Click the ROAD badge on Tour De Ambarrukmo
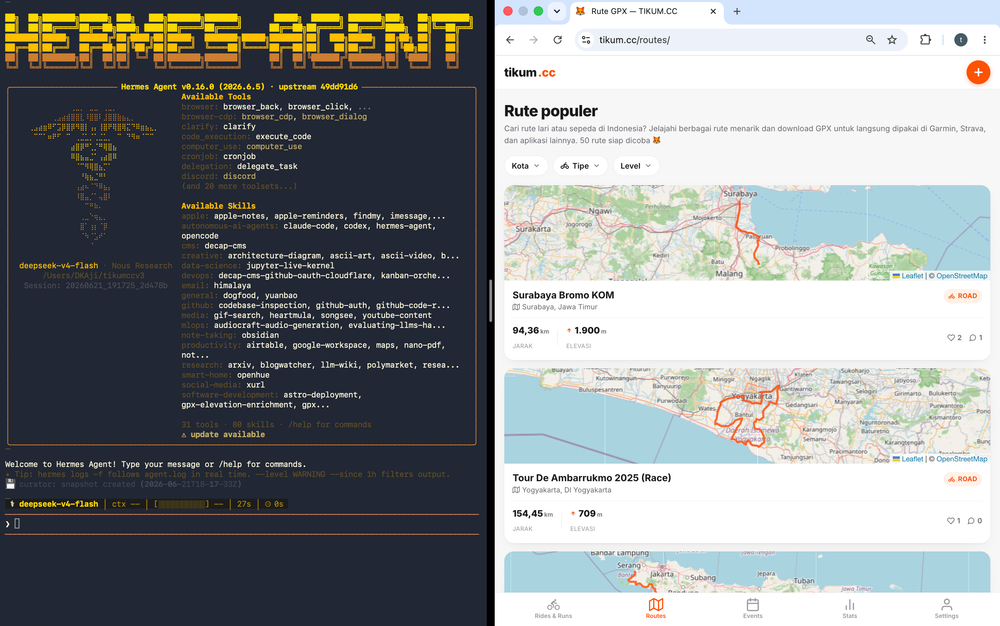The width and height of the screenshot is (1000, 626). pos(962,479)
